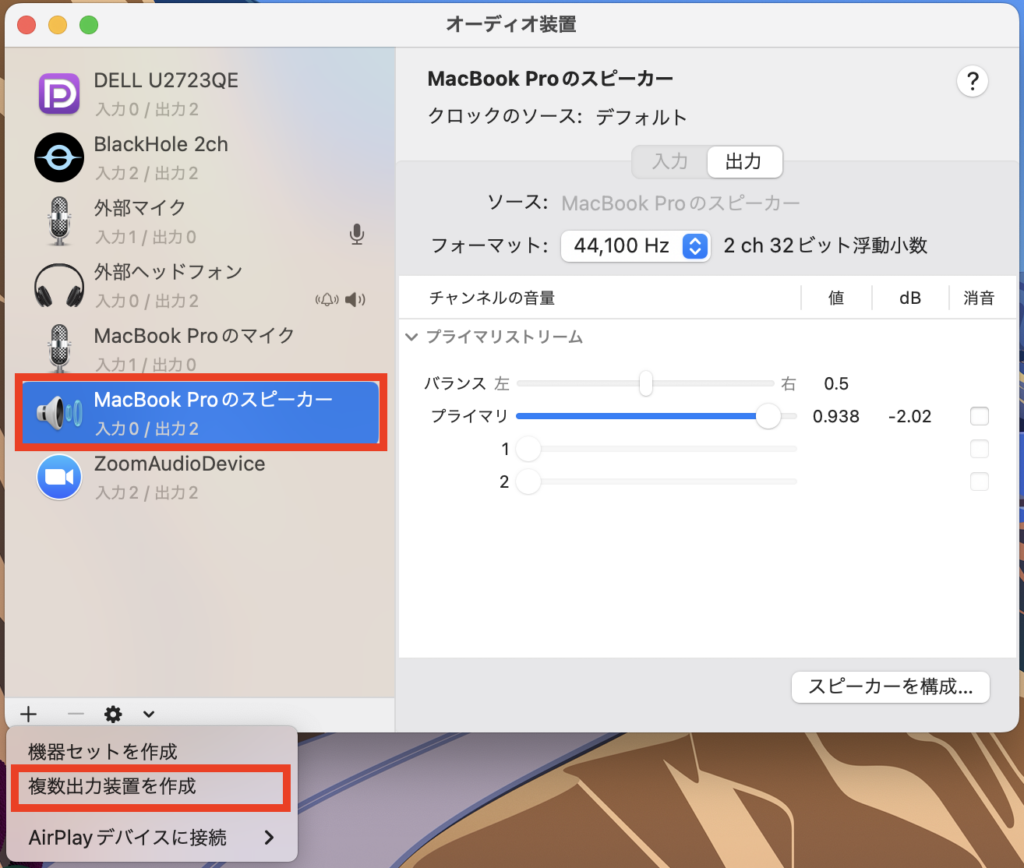Enable mute for channel 1
This screenshot has width=1024, height=868.
[979, 449]
